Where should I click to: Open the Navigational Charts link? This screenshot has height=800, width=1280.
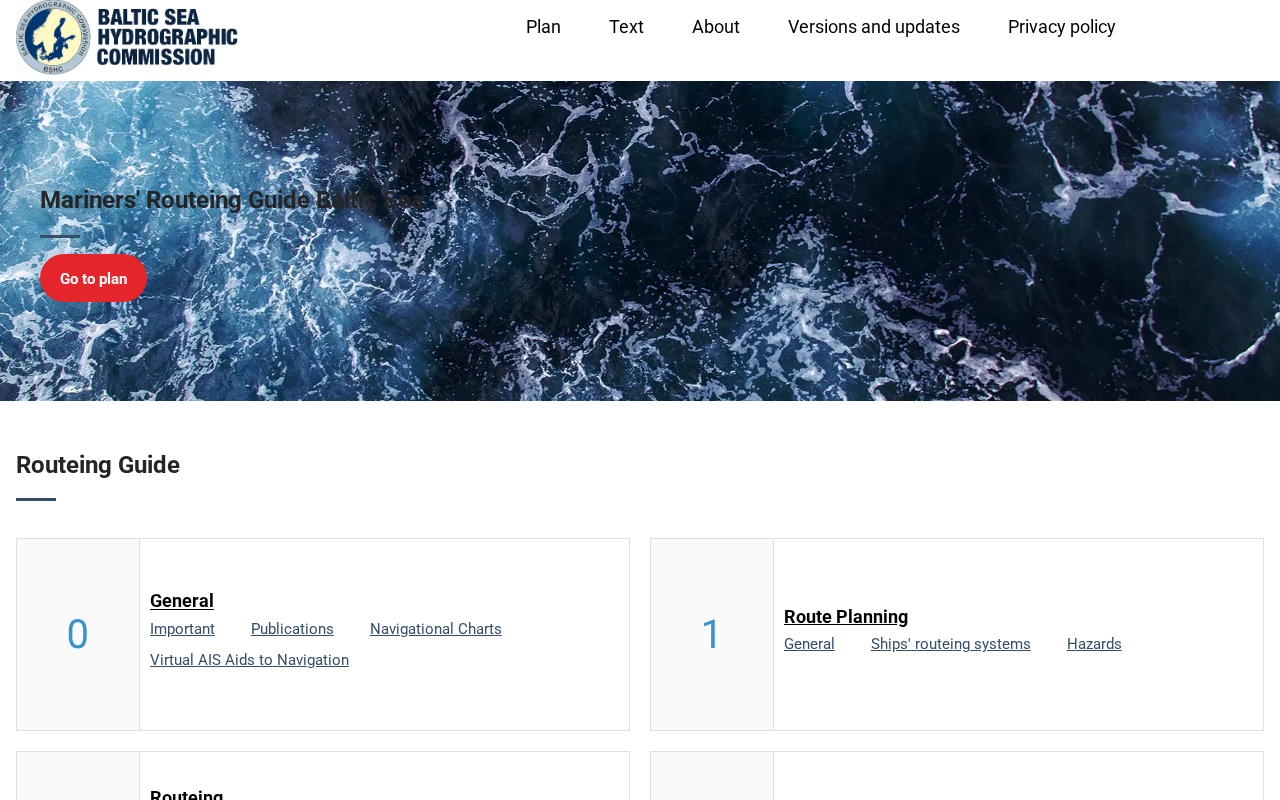(x=436, y=629)
